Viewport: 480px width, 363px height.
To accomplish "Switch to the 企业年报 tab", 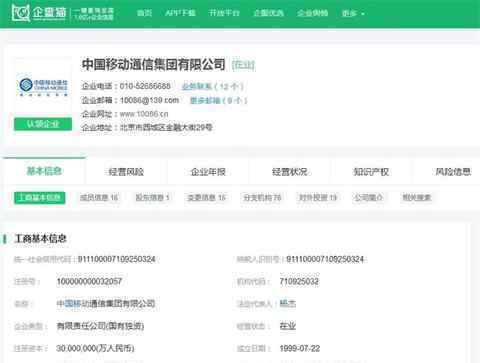I will point(208,172).
